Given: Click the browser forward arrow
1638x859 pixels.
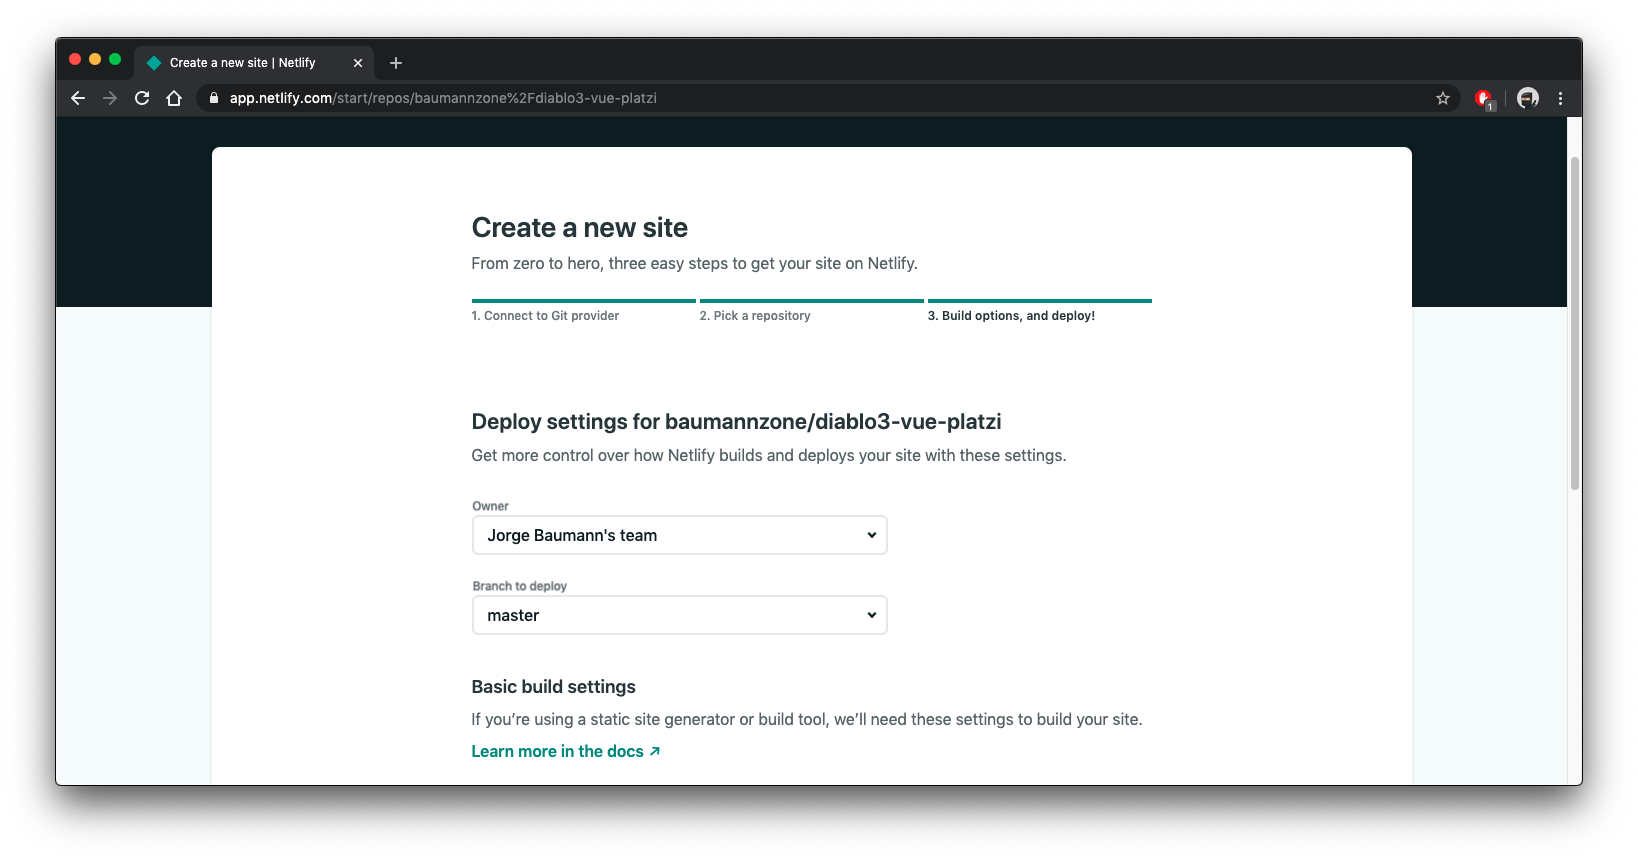Looking at the screenshot, I should click(x=110, y=98).
